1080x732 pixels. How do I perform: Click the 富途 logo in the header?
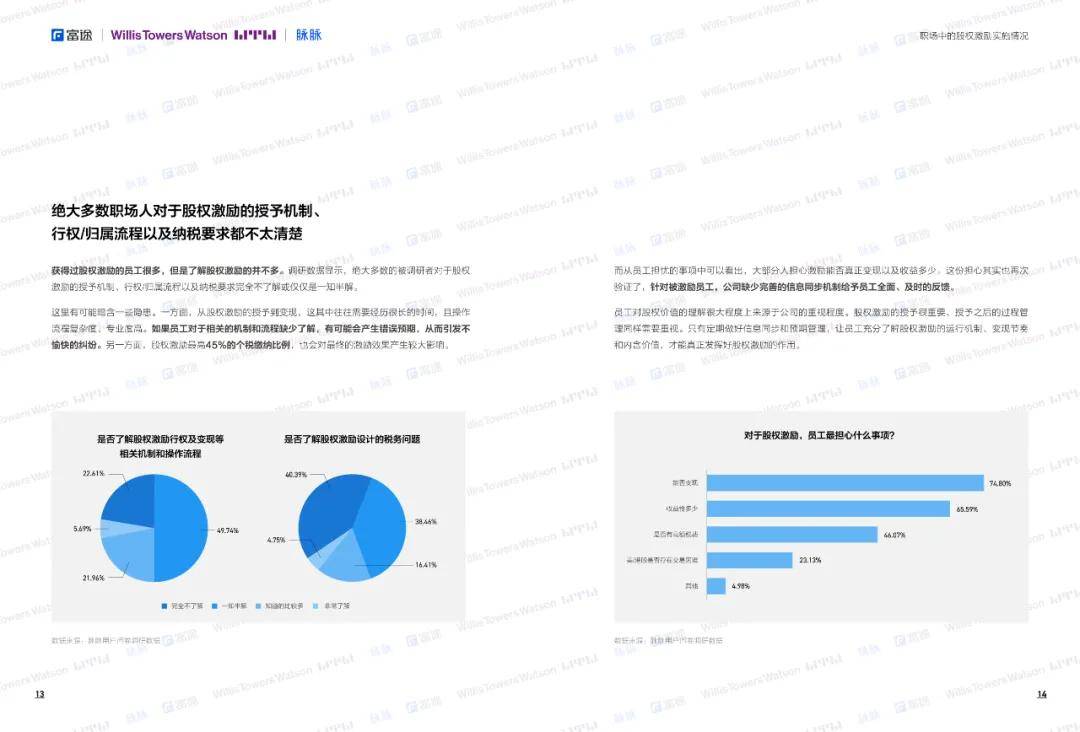72,35
